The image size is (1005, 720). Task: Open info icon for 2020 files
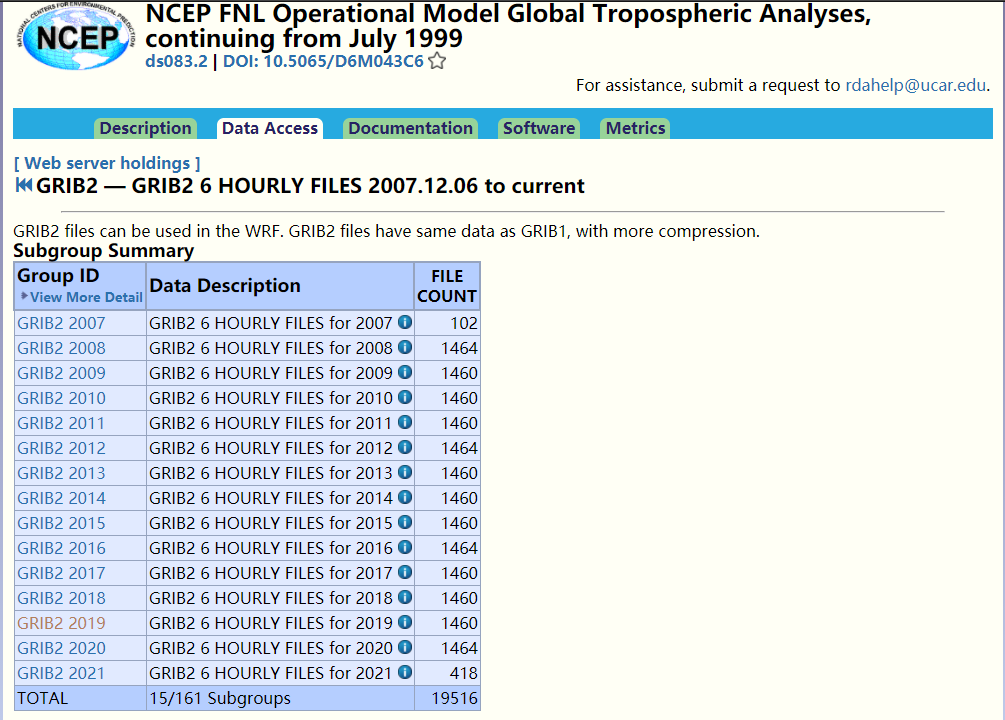[x=405, y=647]
